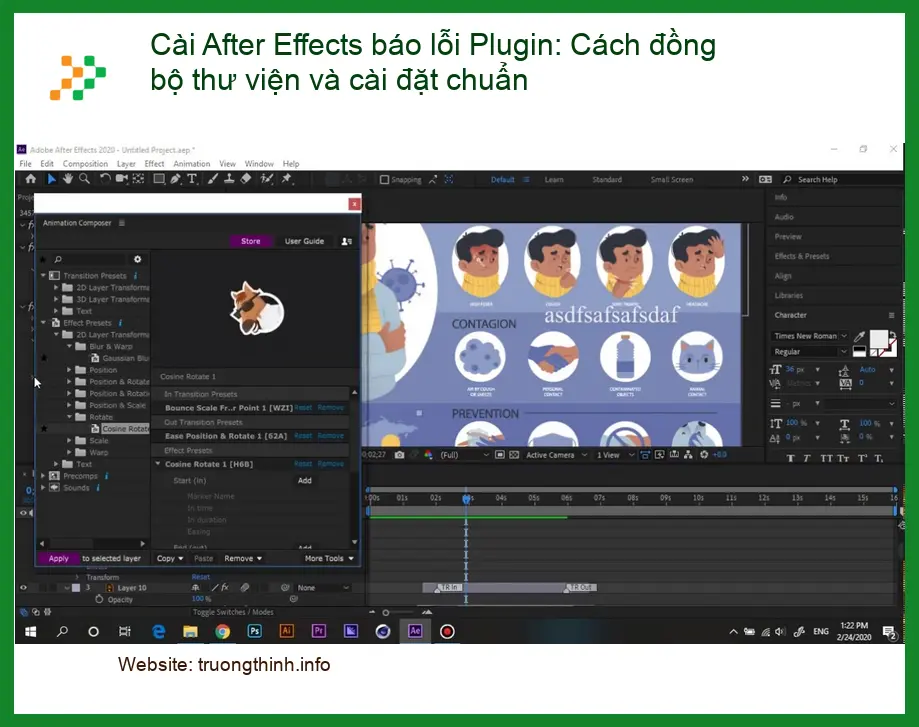This screenshot has width=919, height=727.
Task: Select the Eraser tool
Action: pyautogui.click(x=246, y=179)
